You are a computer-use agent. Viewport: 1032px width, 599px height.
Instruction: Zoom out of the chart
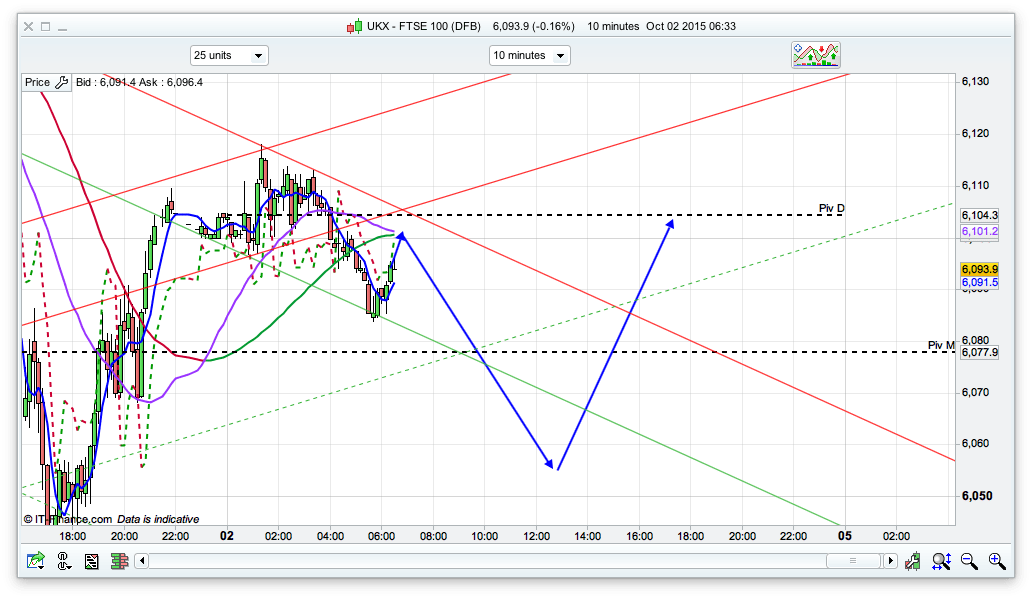(969, 562)
